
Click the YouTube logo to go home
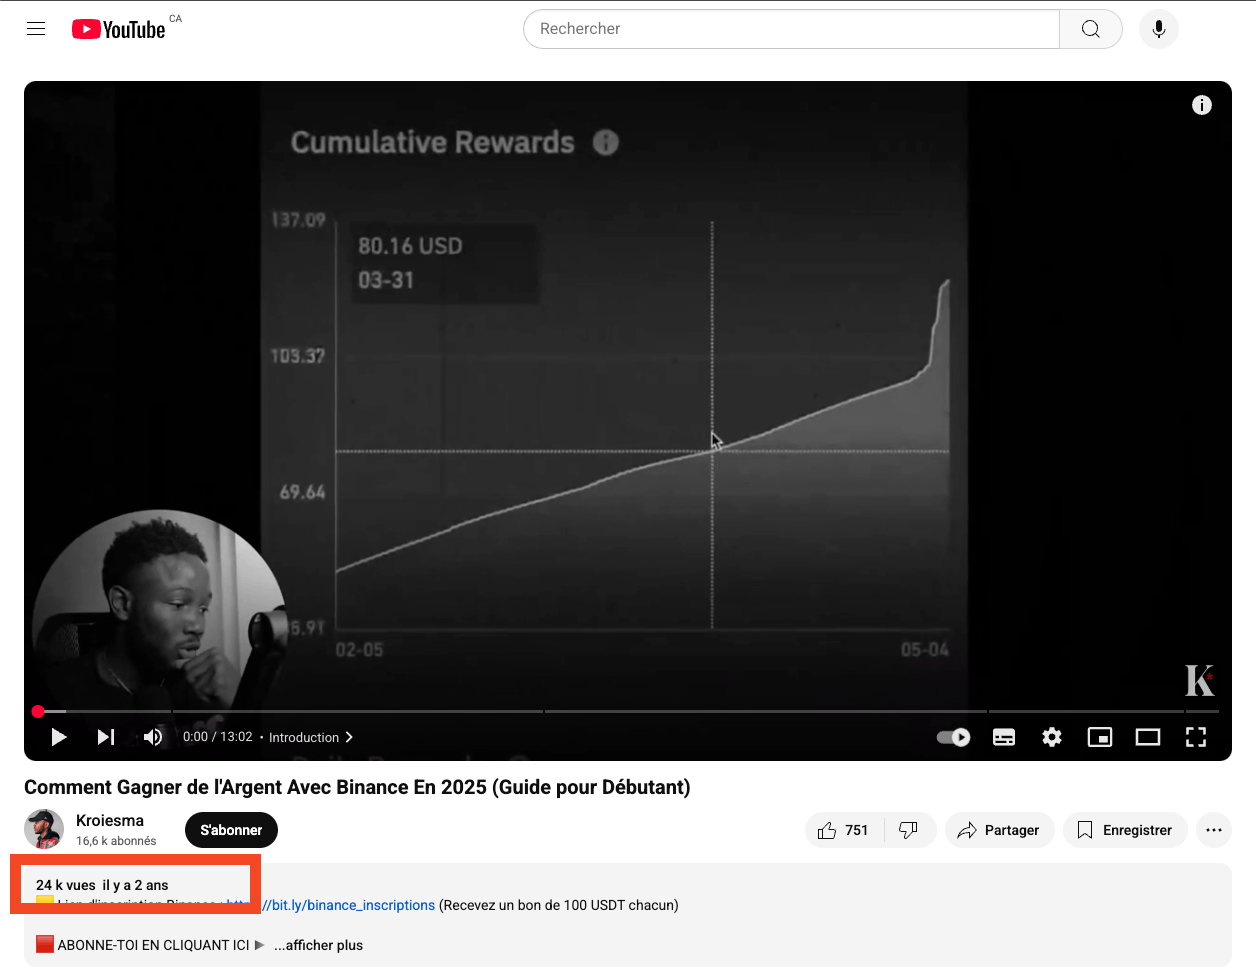tap(119, 29)
